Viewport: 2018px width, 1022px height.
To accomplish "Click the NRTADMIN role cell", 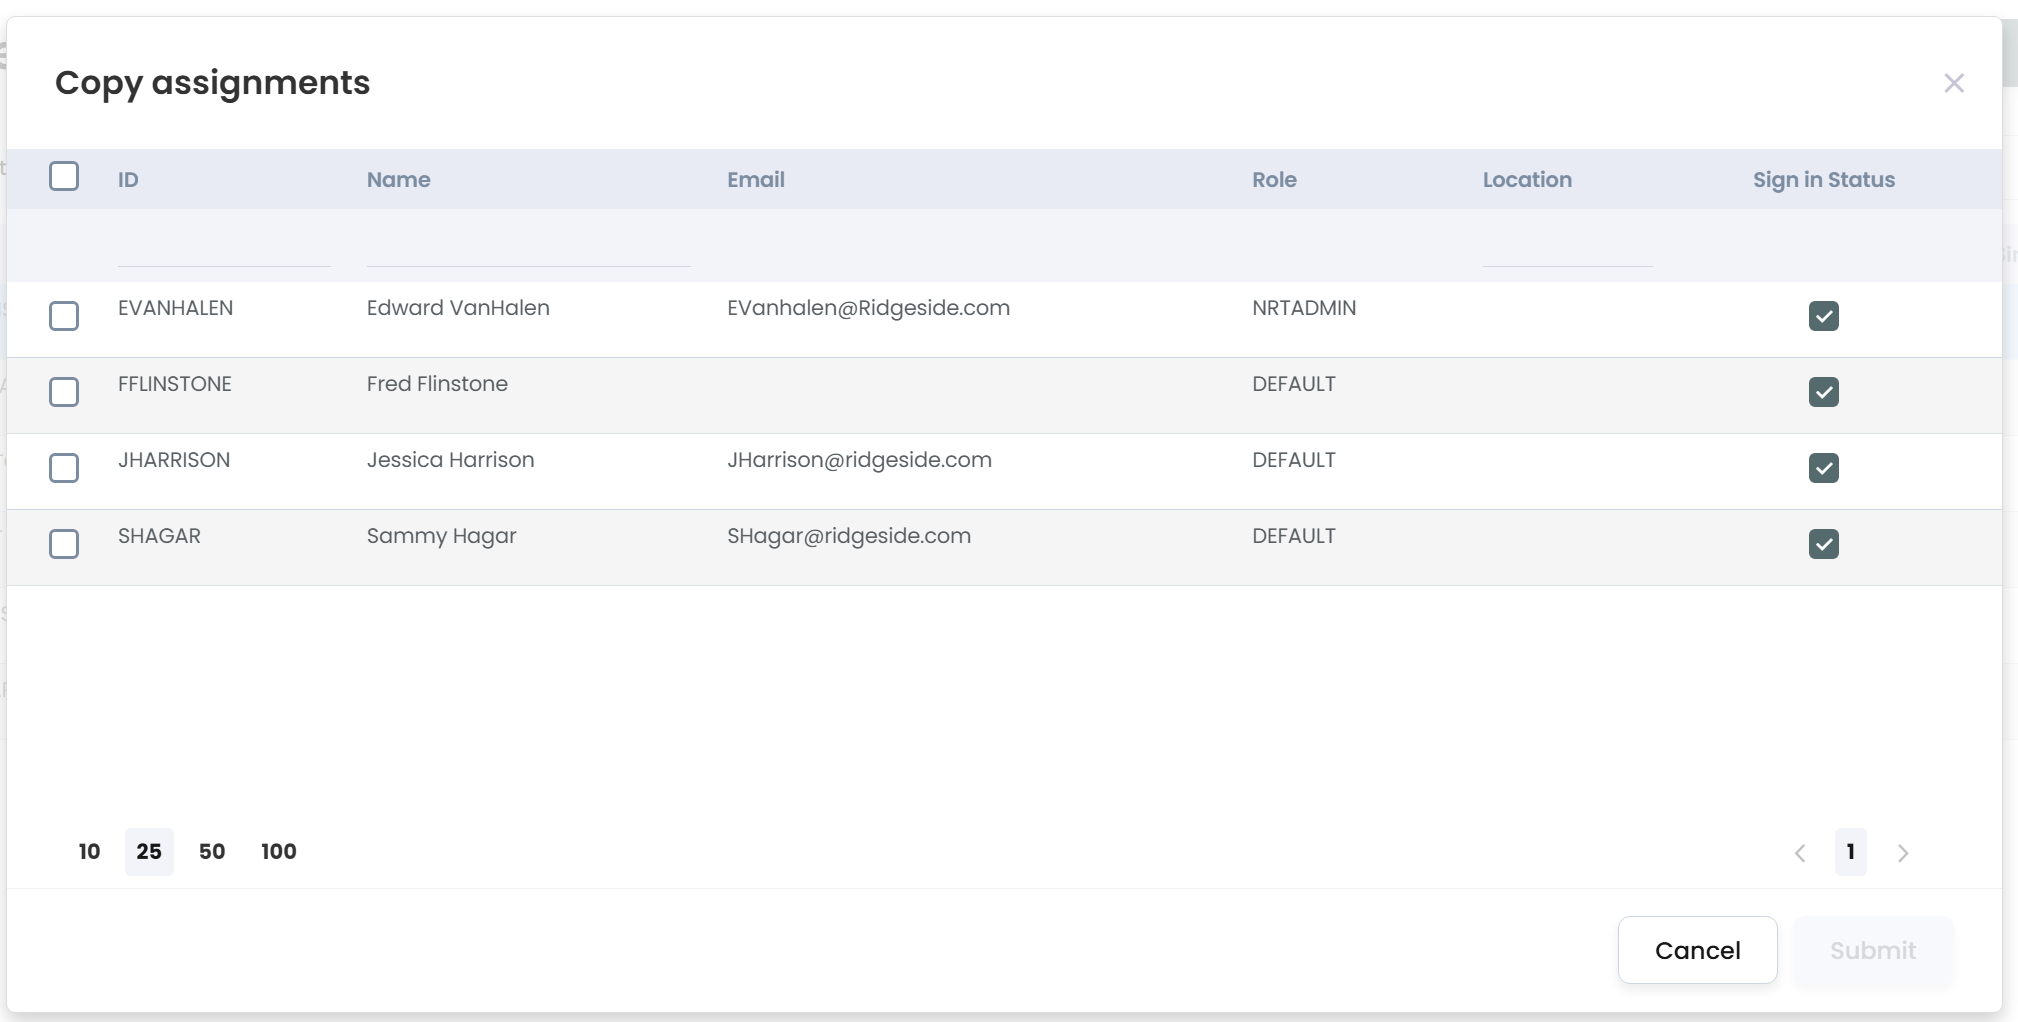I will coord(1304,308).
